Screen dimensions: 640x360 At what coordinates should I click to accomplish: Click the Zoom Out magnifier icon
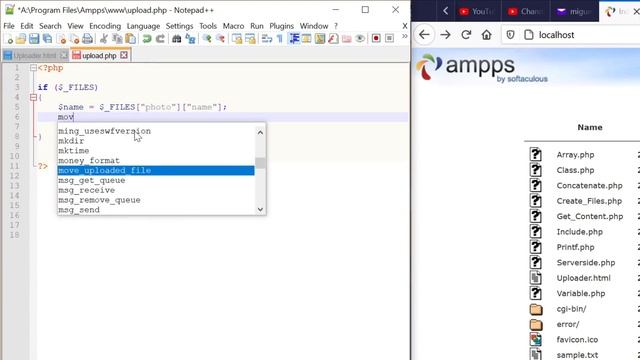(220, 39)
